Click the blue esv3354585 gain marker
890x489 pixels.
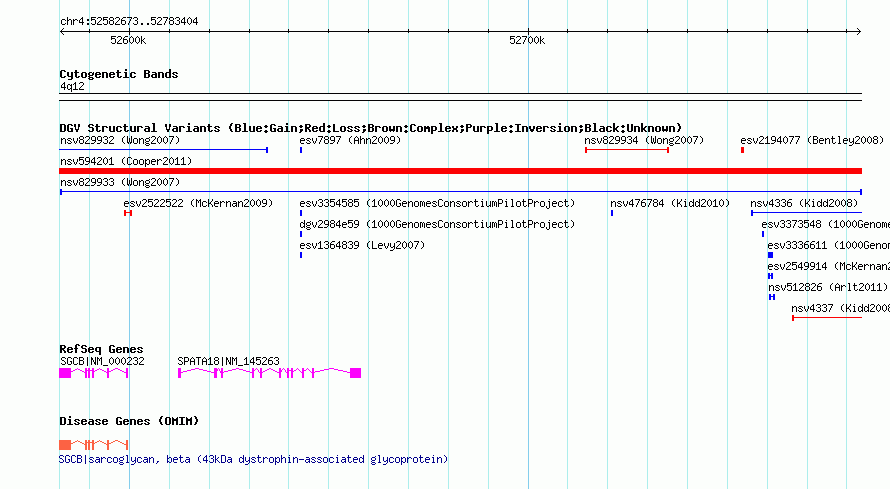click(x=301, y=213)
